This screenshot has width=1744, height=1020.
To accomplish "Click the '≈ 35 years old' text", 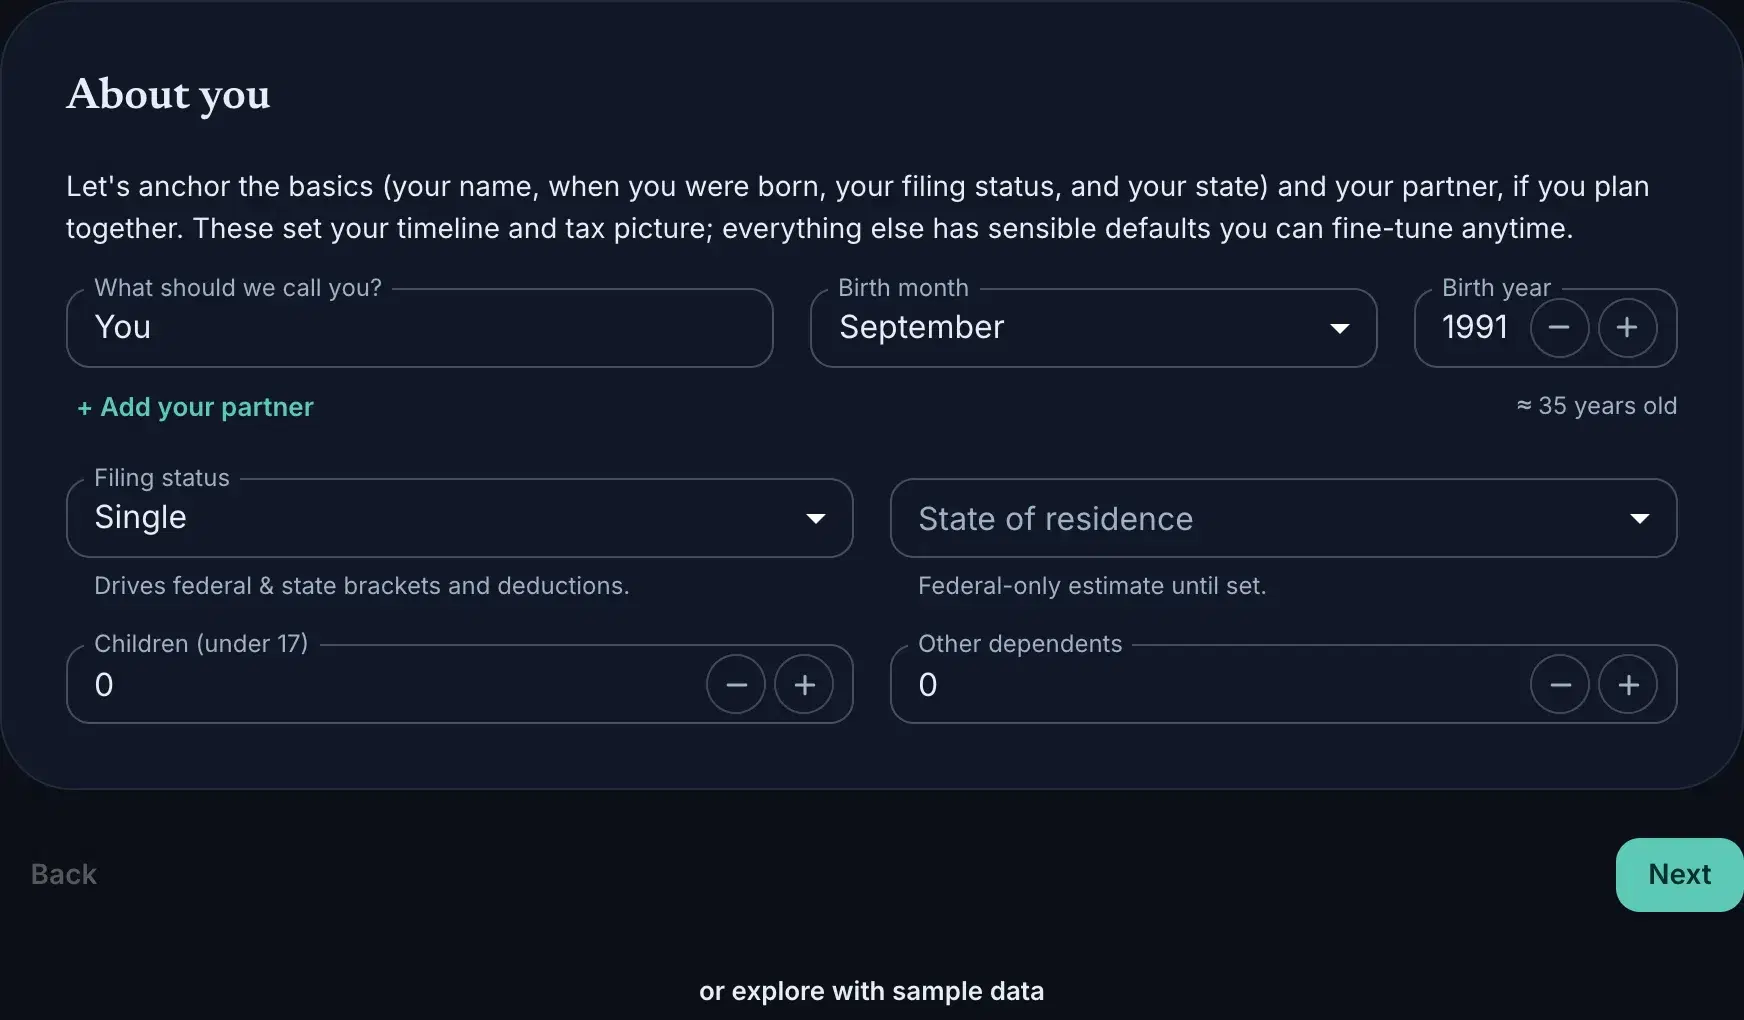I will click(1596, 406).
